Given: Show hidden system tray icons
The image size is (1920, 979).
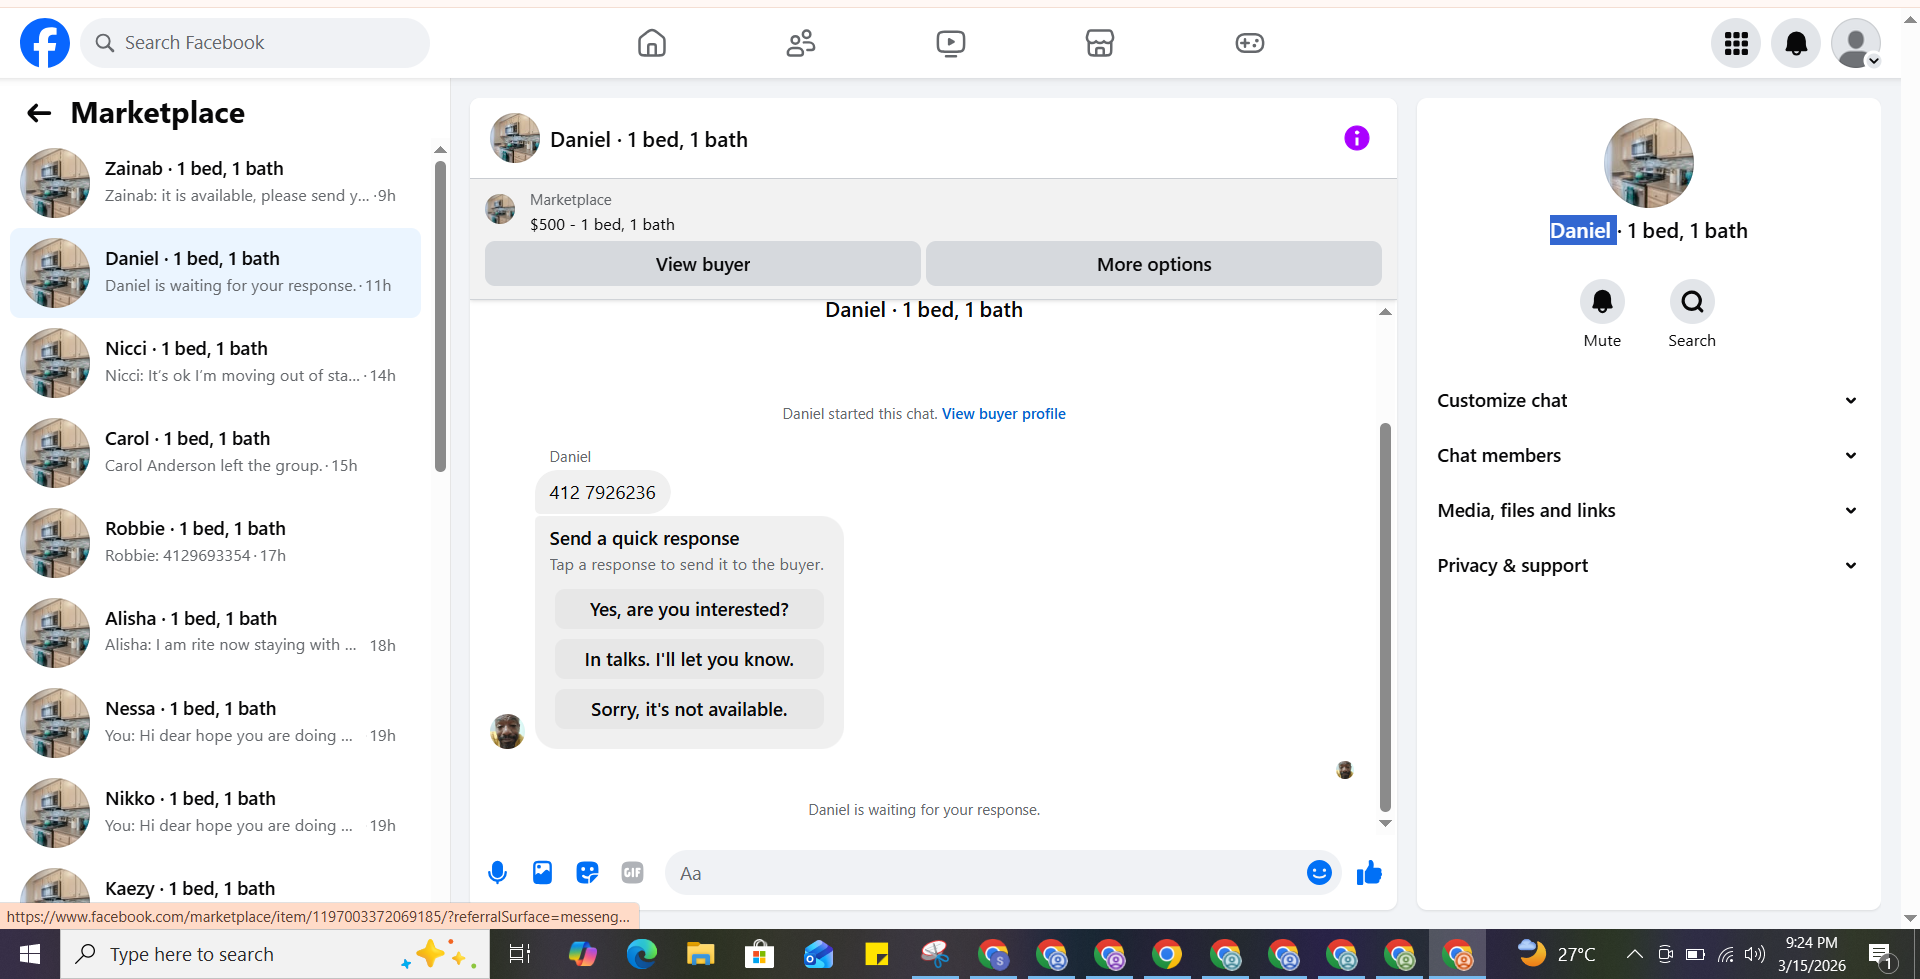Looking at the screenshot, I should coord(1634,954).
